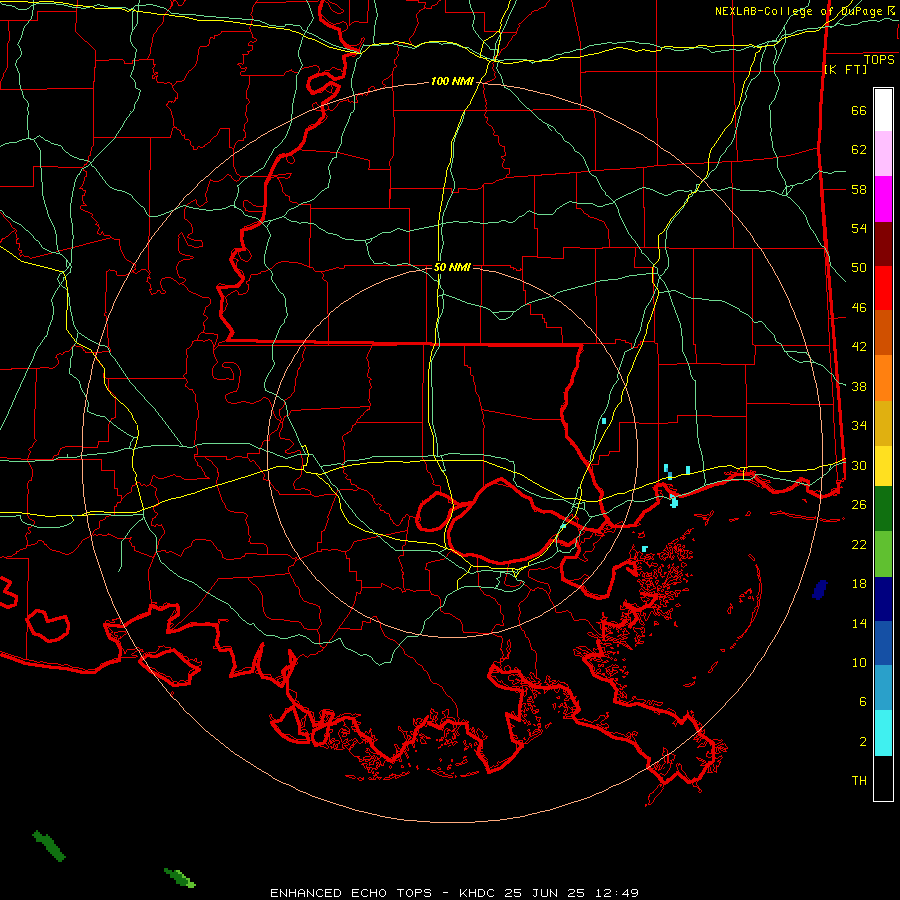Select the dark green legend swatch
Viewport: 900px width, 900px height.
883,509
